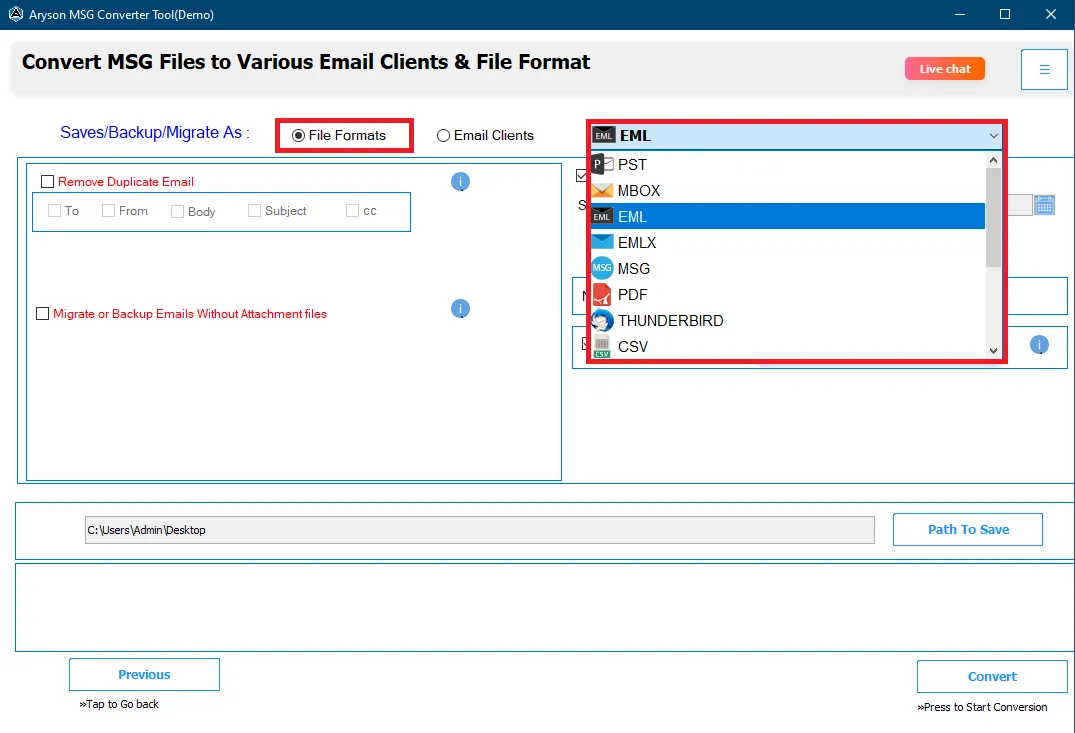
Task: Close the Aryson MSG Converter window
Action: tap(1050, 14)
